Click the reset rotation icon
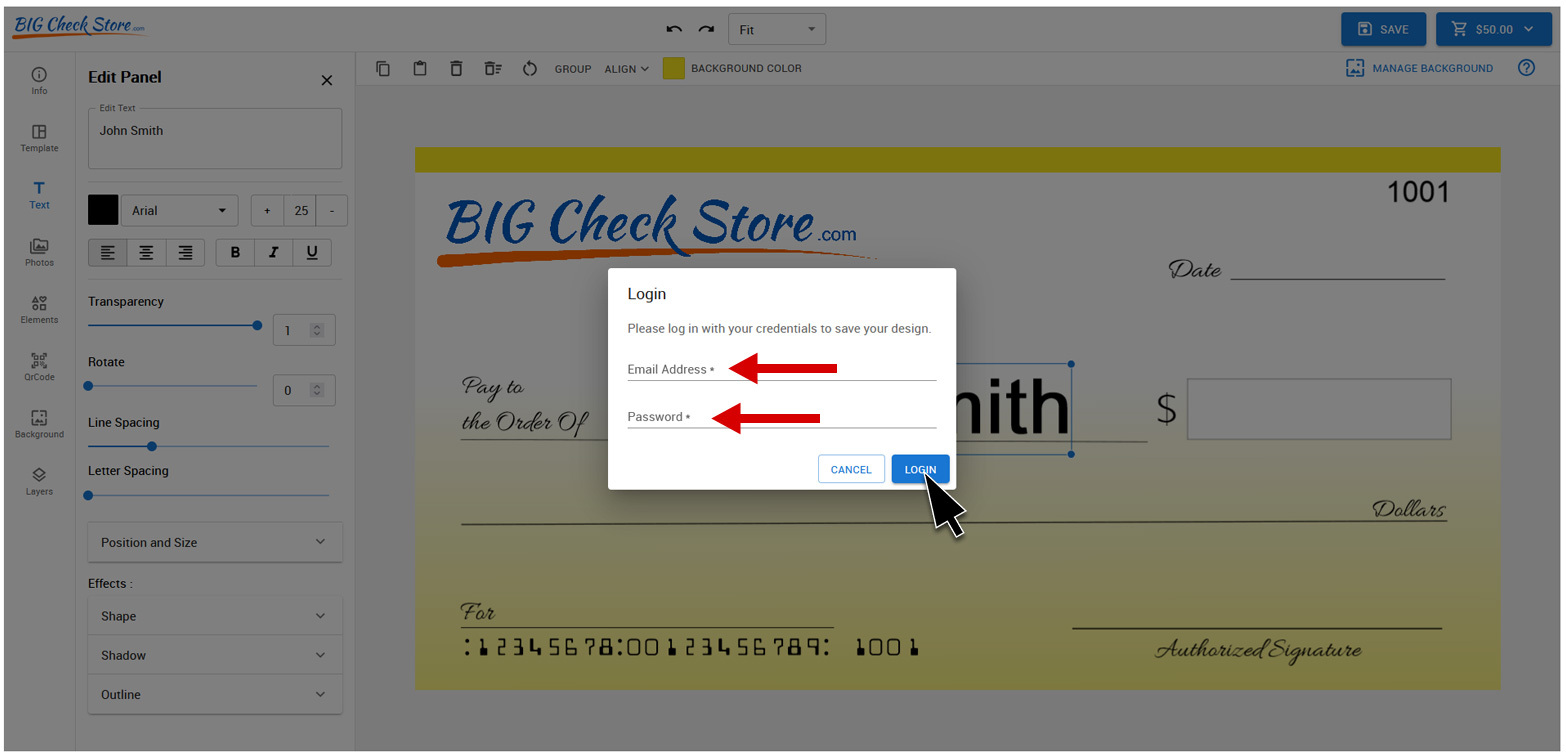Screen dimensions: 1566x756 pos(530,69)
